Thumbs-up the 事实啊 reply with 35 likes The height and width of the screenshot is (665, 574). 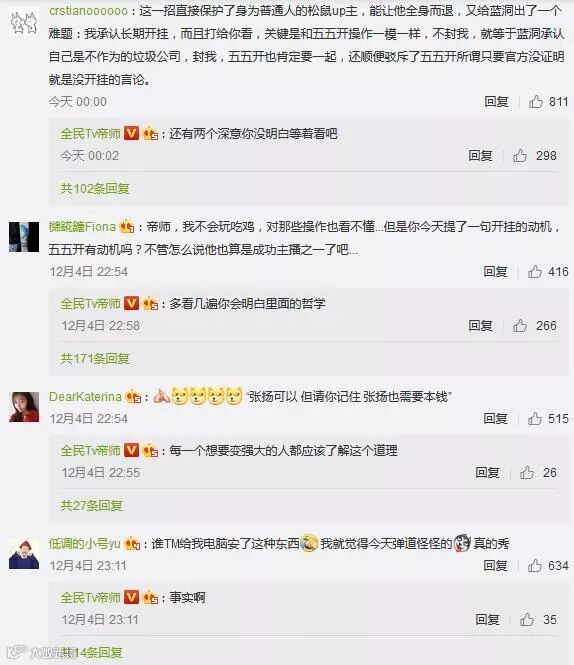527,620
